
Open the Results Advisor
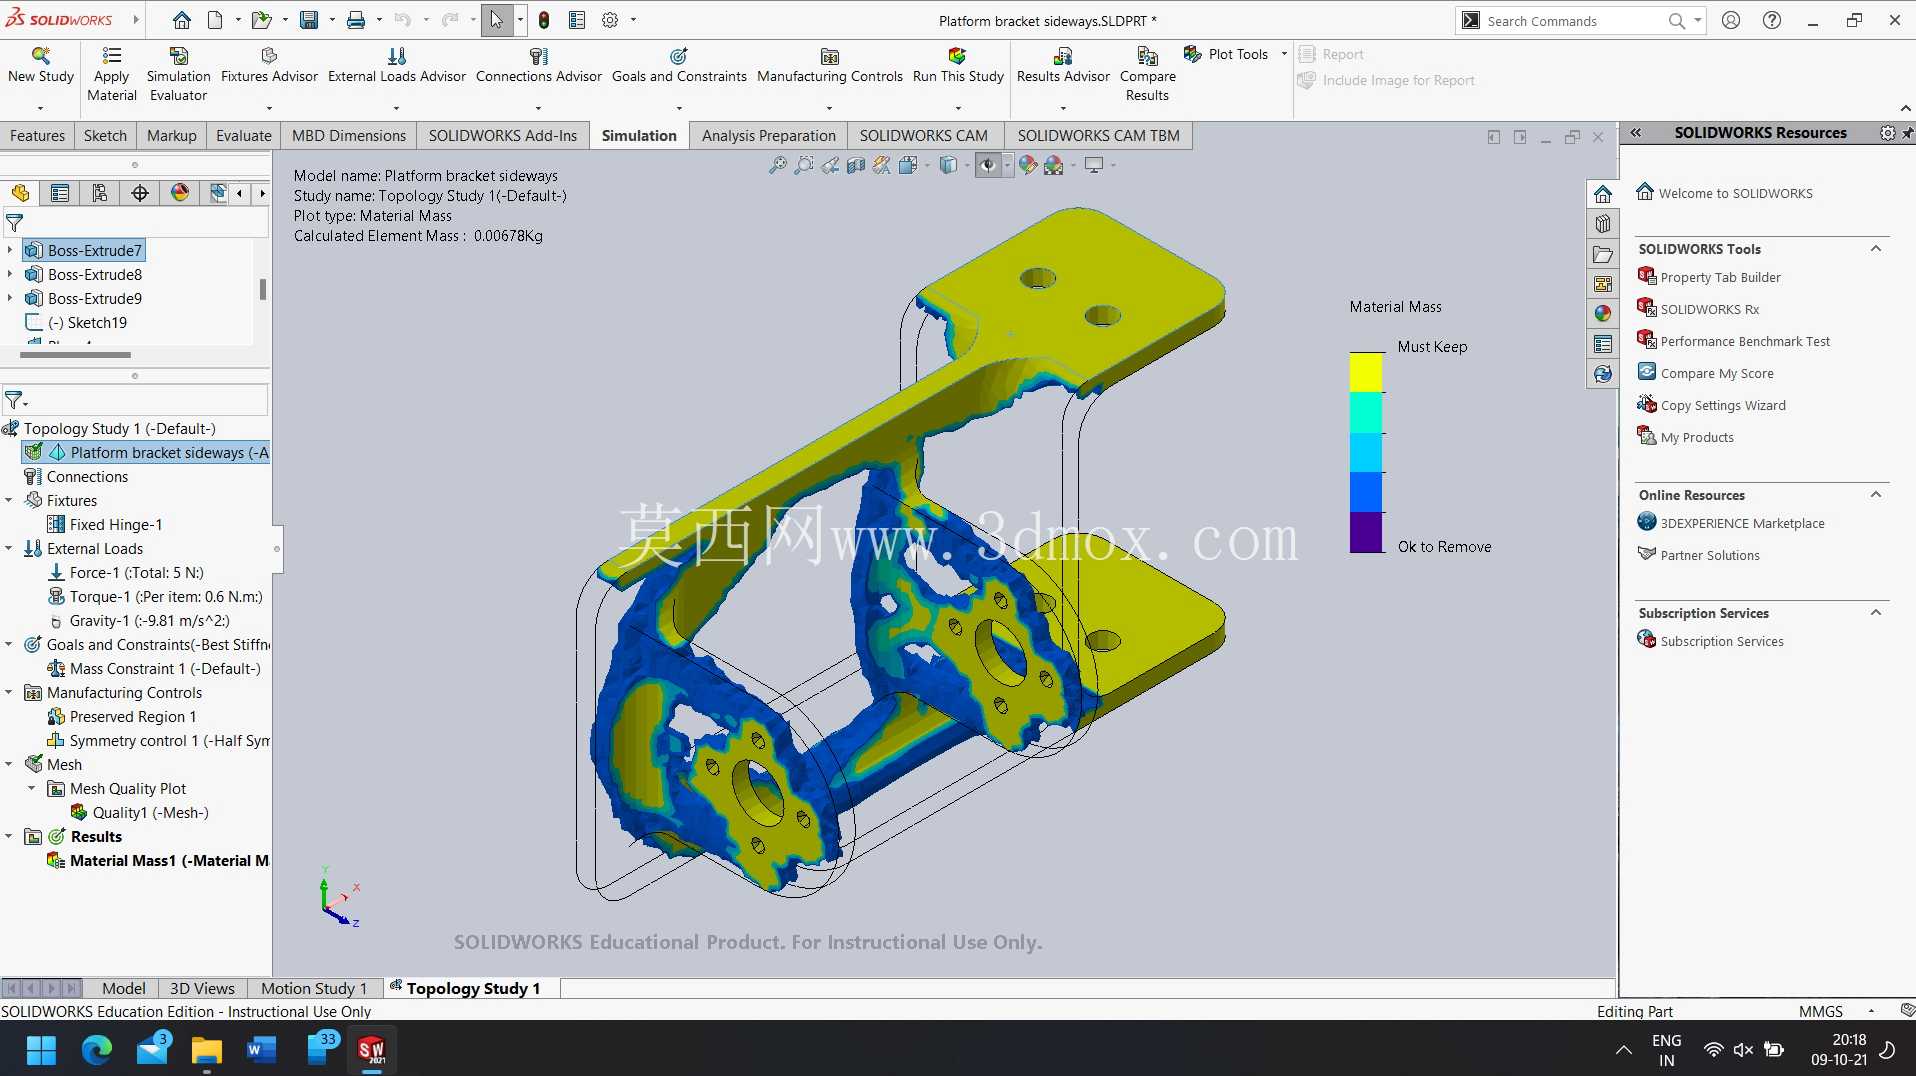[x=1063, y=64]
